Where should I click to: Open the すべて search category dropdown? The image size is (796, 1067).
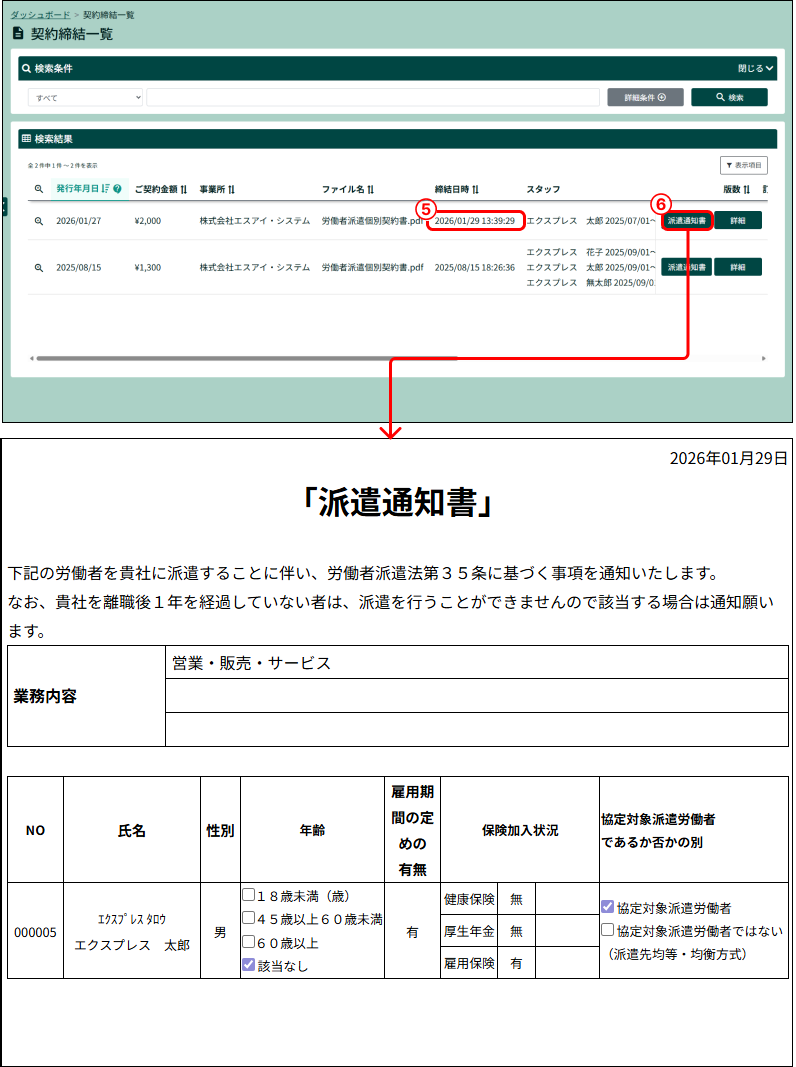(86, 97)
